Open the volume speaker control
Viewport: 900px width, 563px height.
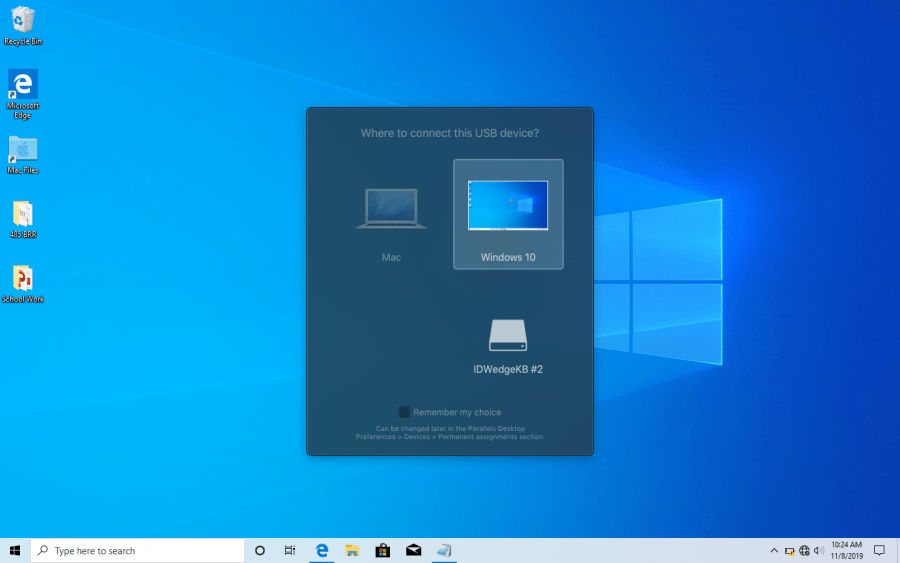tap(819, 551)
